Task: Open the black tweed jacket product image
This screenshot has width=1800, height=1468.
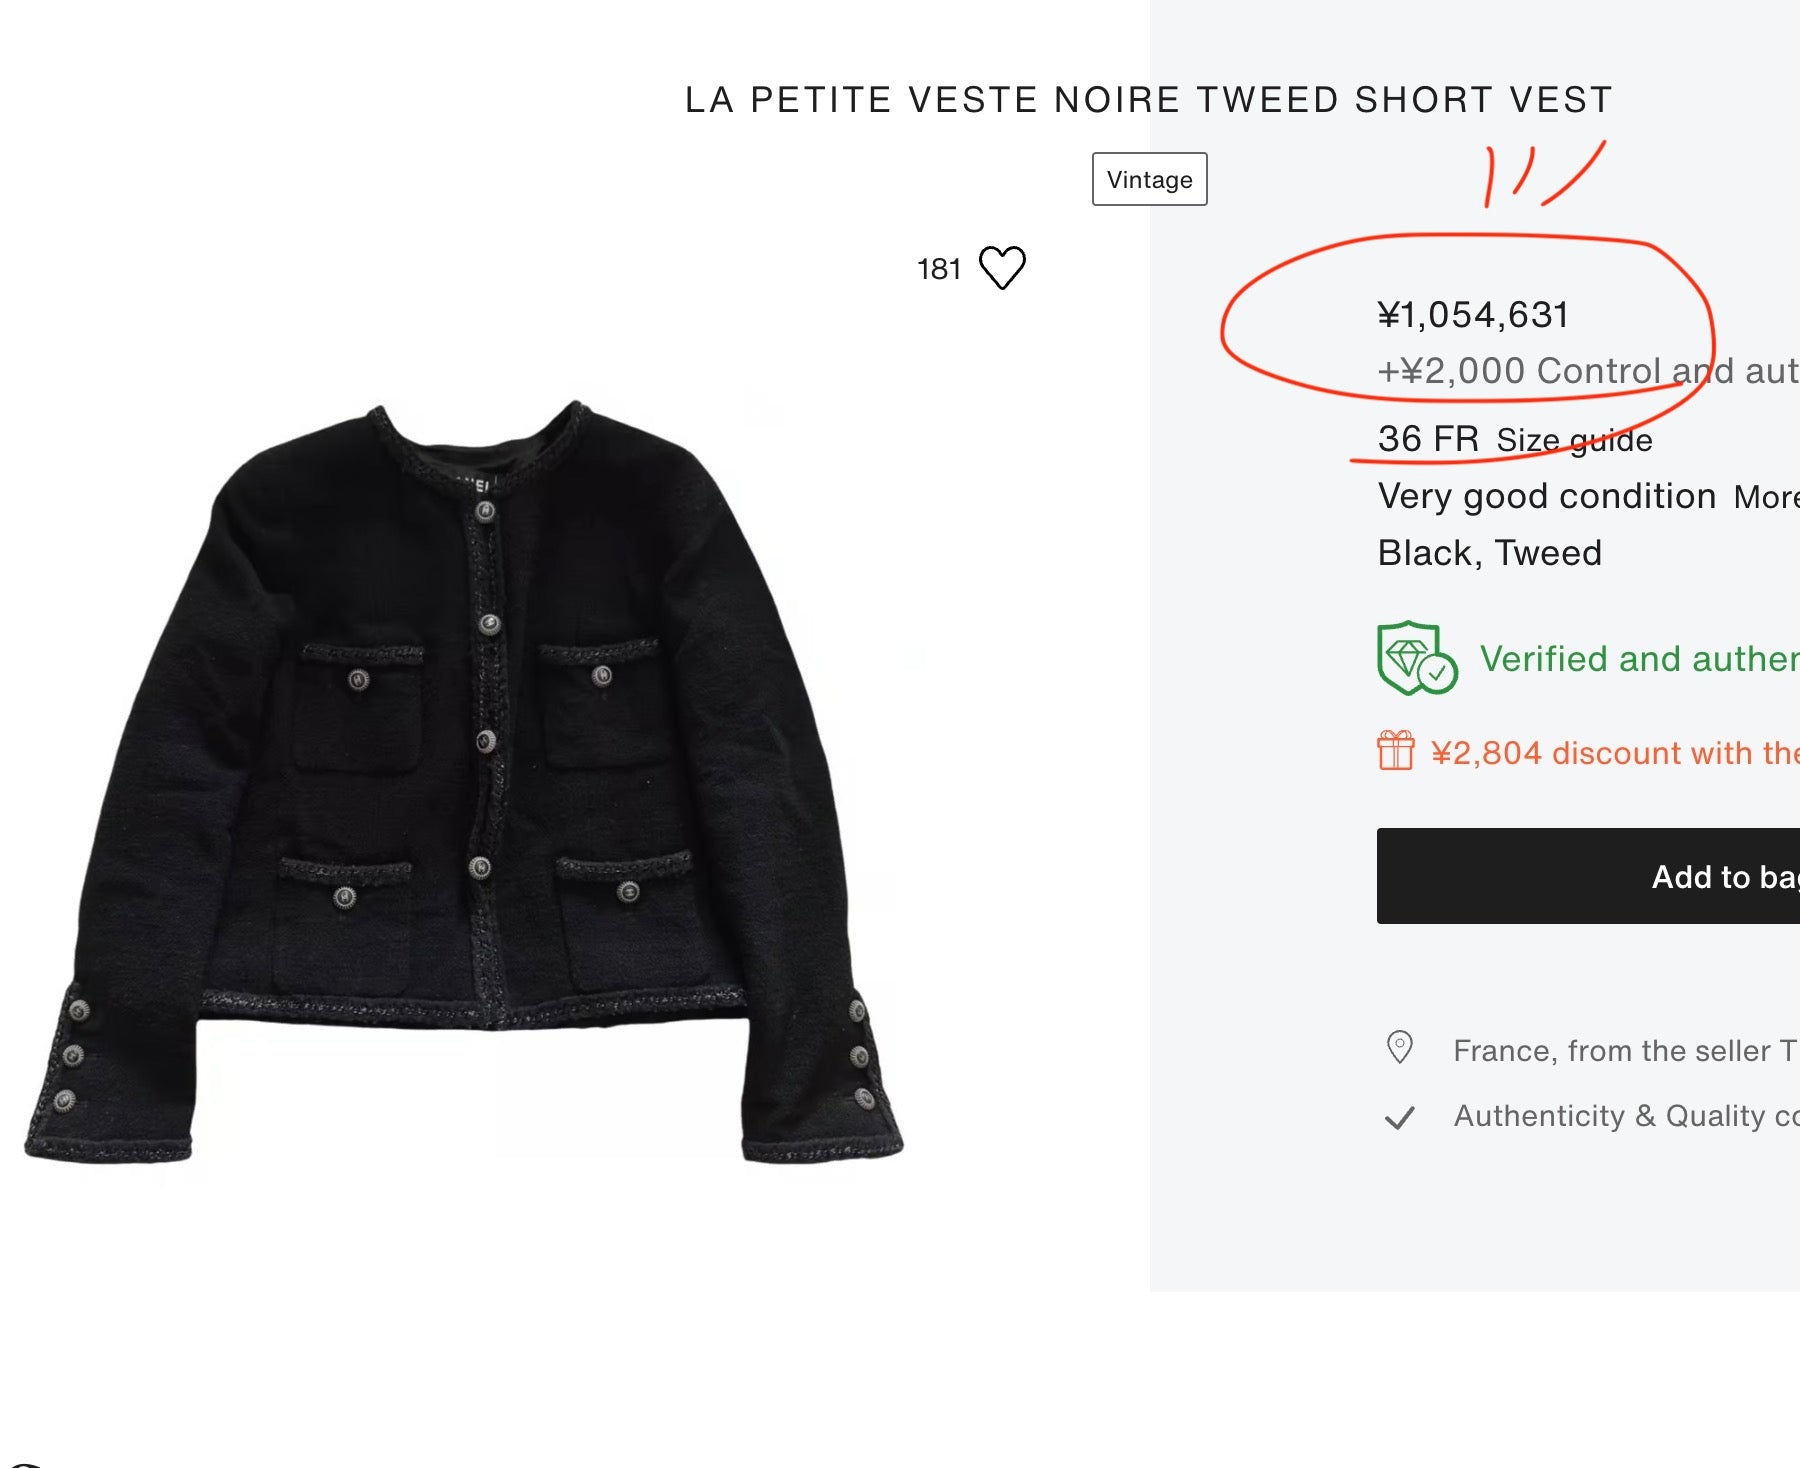Action: coord(463,785)
